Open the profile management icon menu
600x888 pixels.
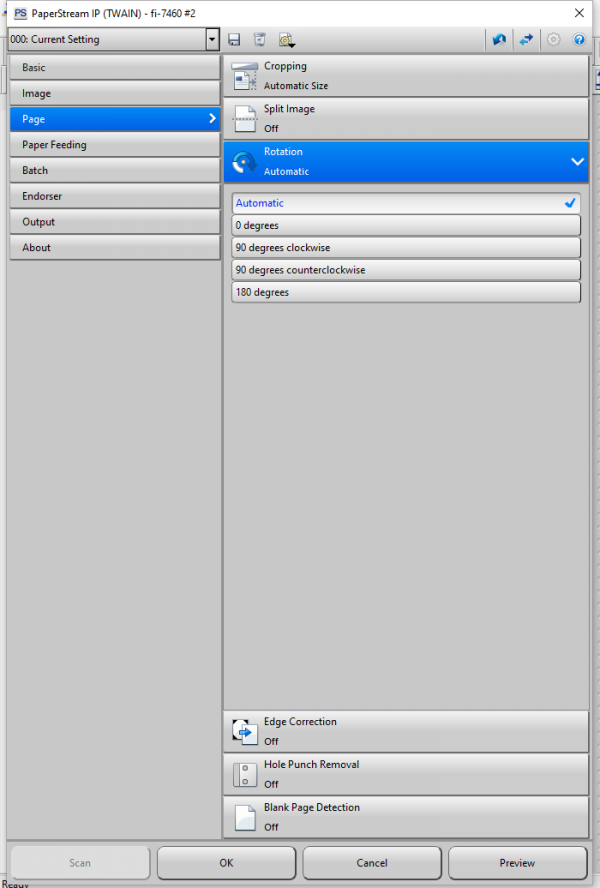click(x=287, y=40)
